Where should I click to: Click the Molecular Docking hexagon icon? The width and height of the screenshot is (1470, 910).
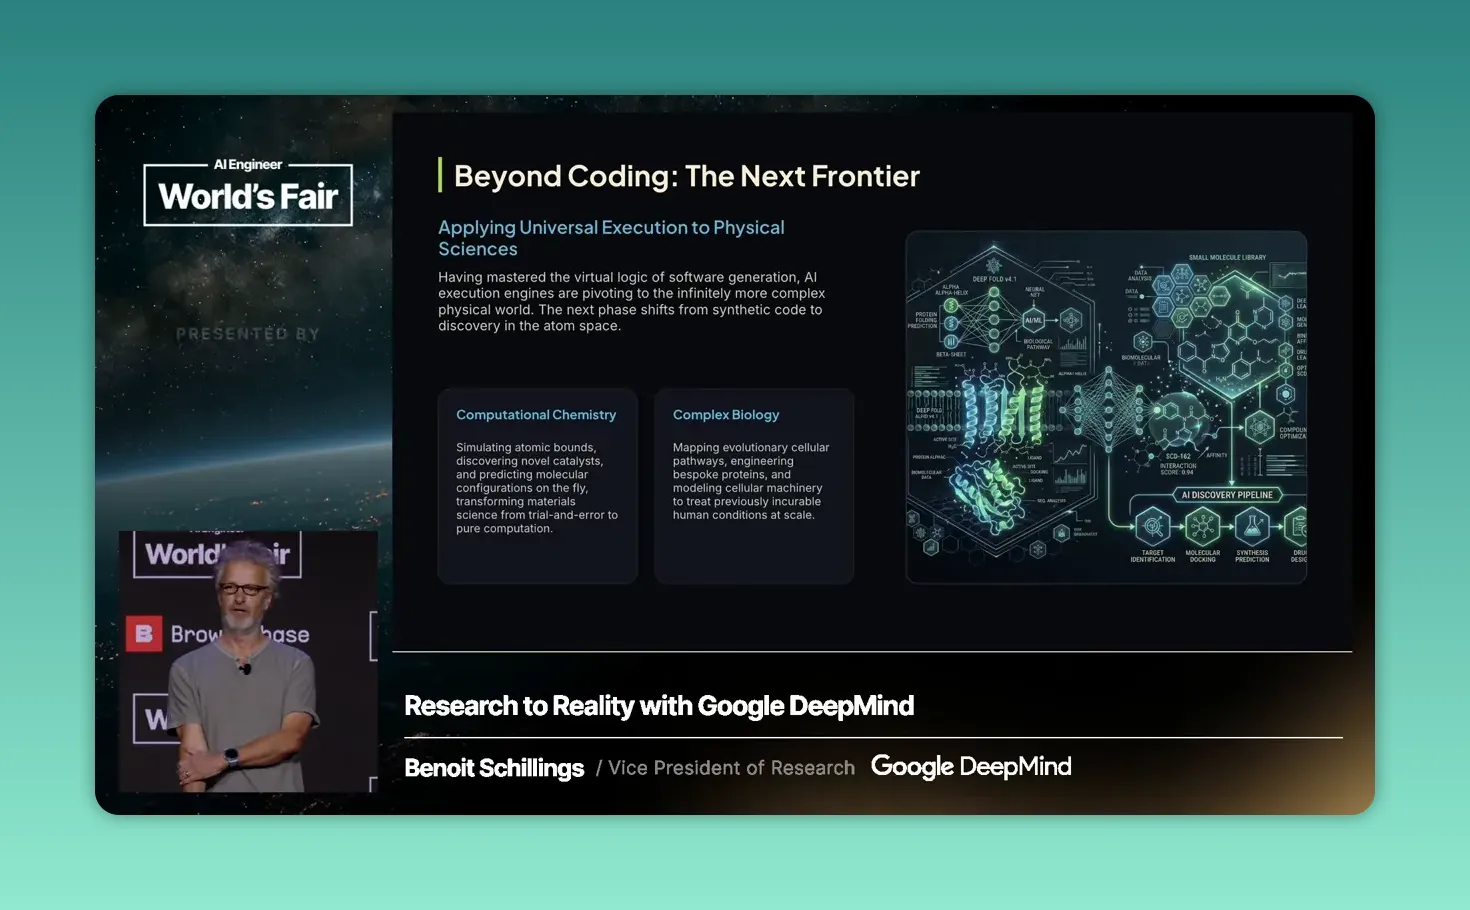tap(1203, 527)
